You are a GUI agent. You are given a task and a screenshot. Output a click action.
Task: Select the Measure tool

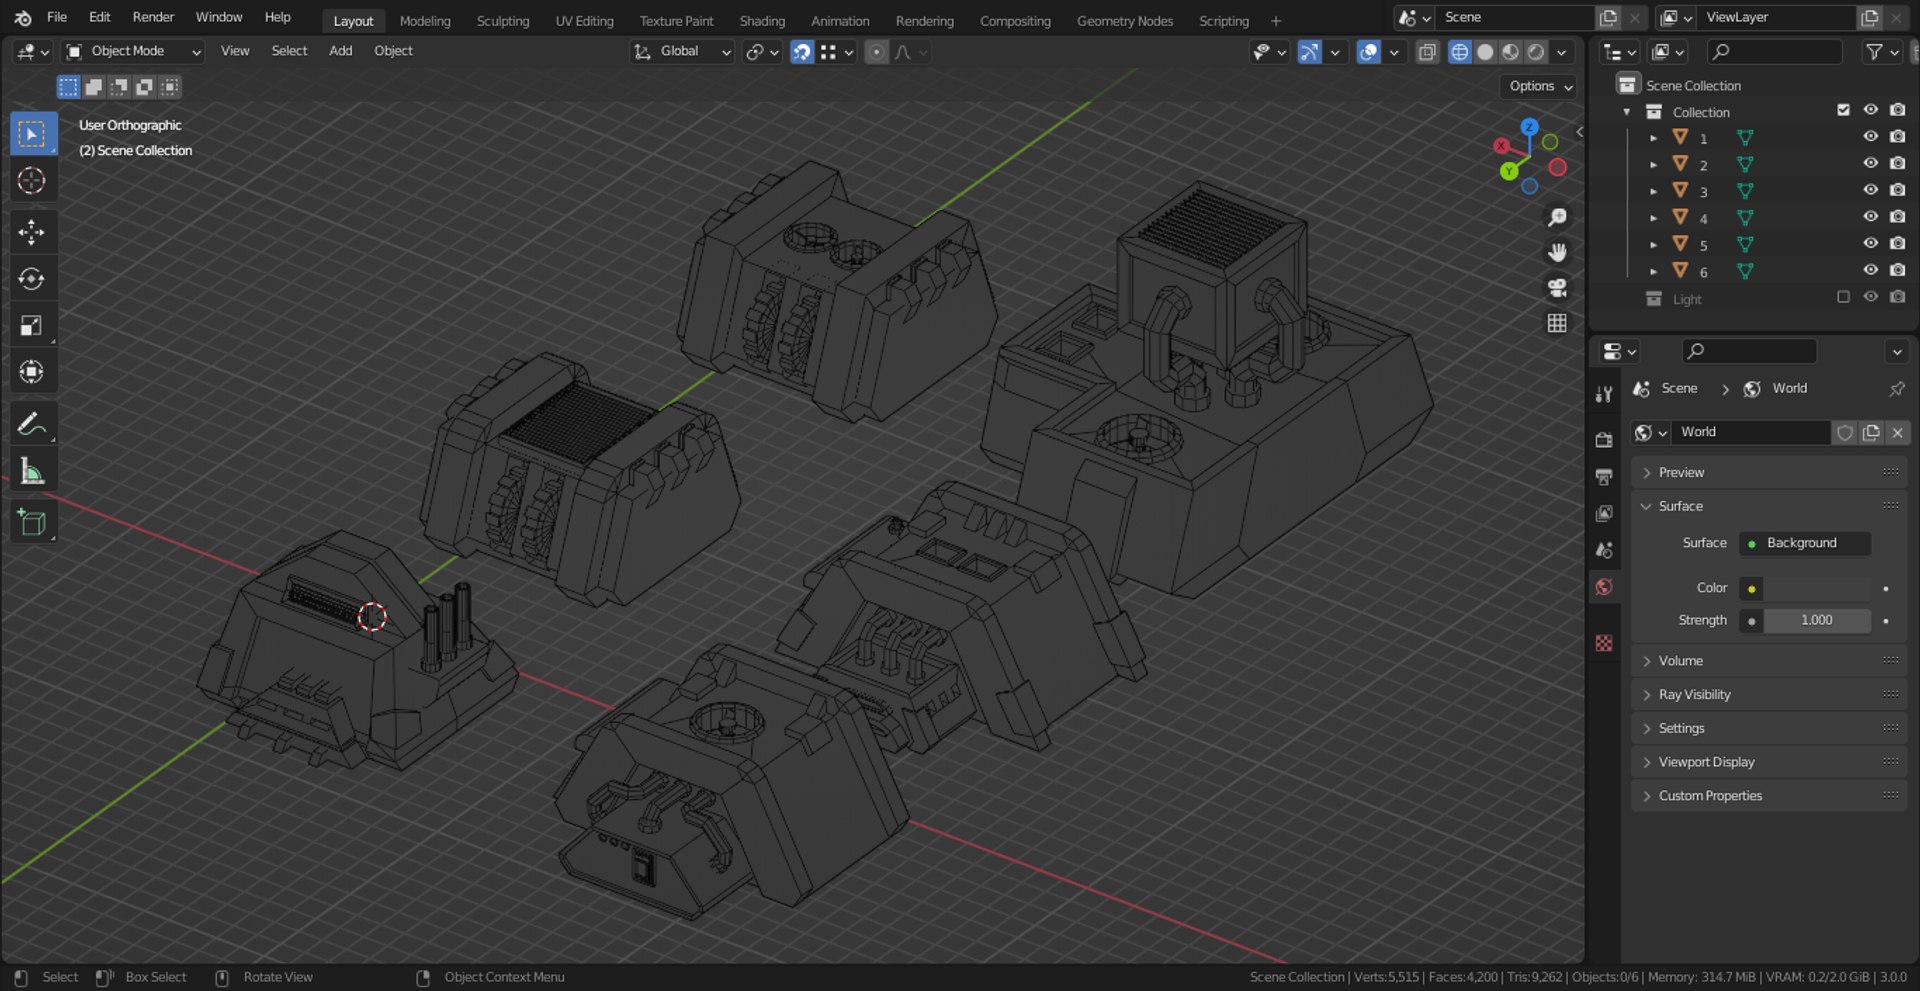point(32,471)
